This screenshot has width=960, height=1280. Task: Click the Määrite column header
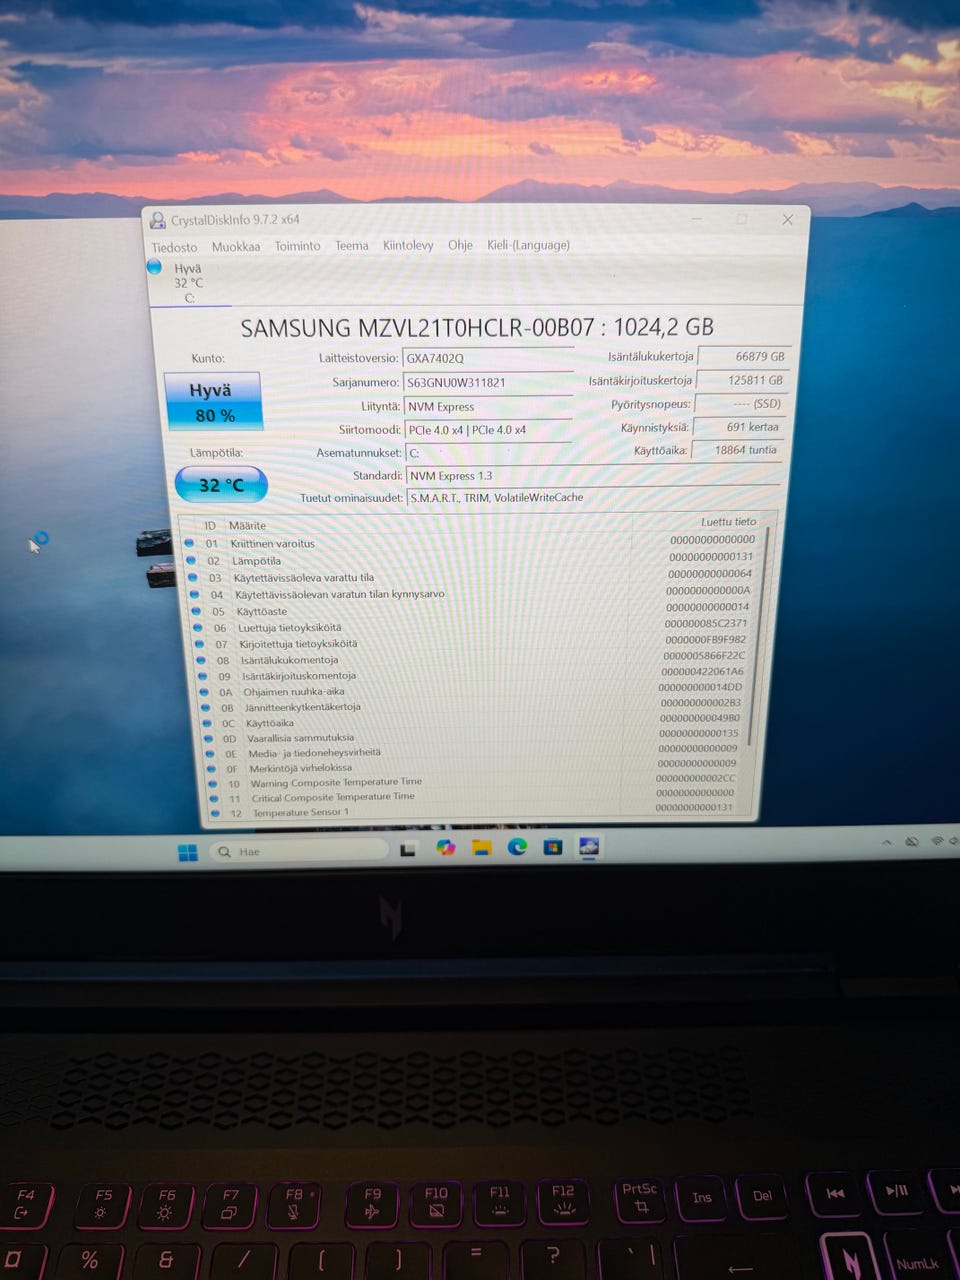click(x=247, y=525)
